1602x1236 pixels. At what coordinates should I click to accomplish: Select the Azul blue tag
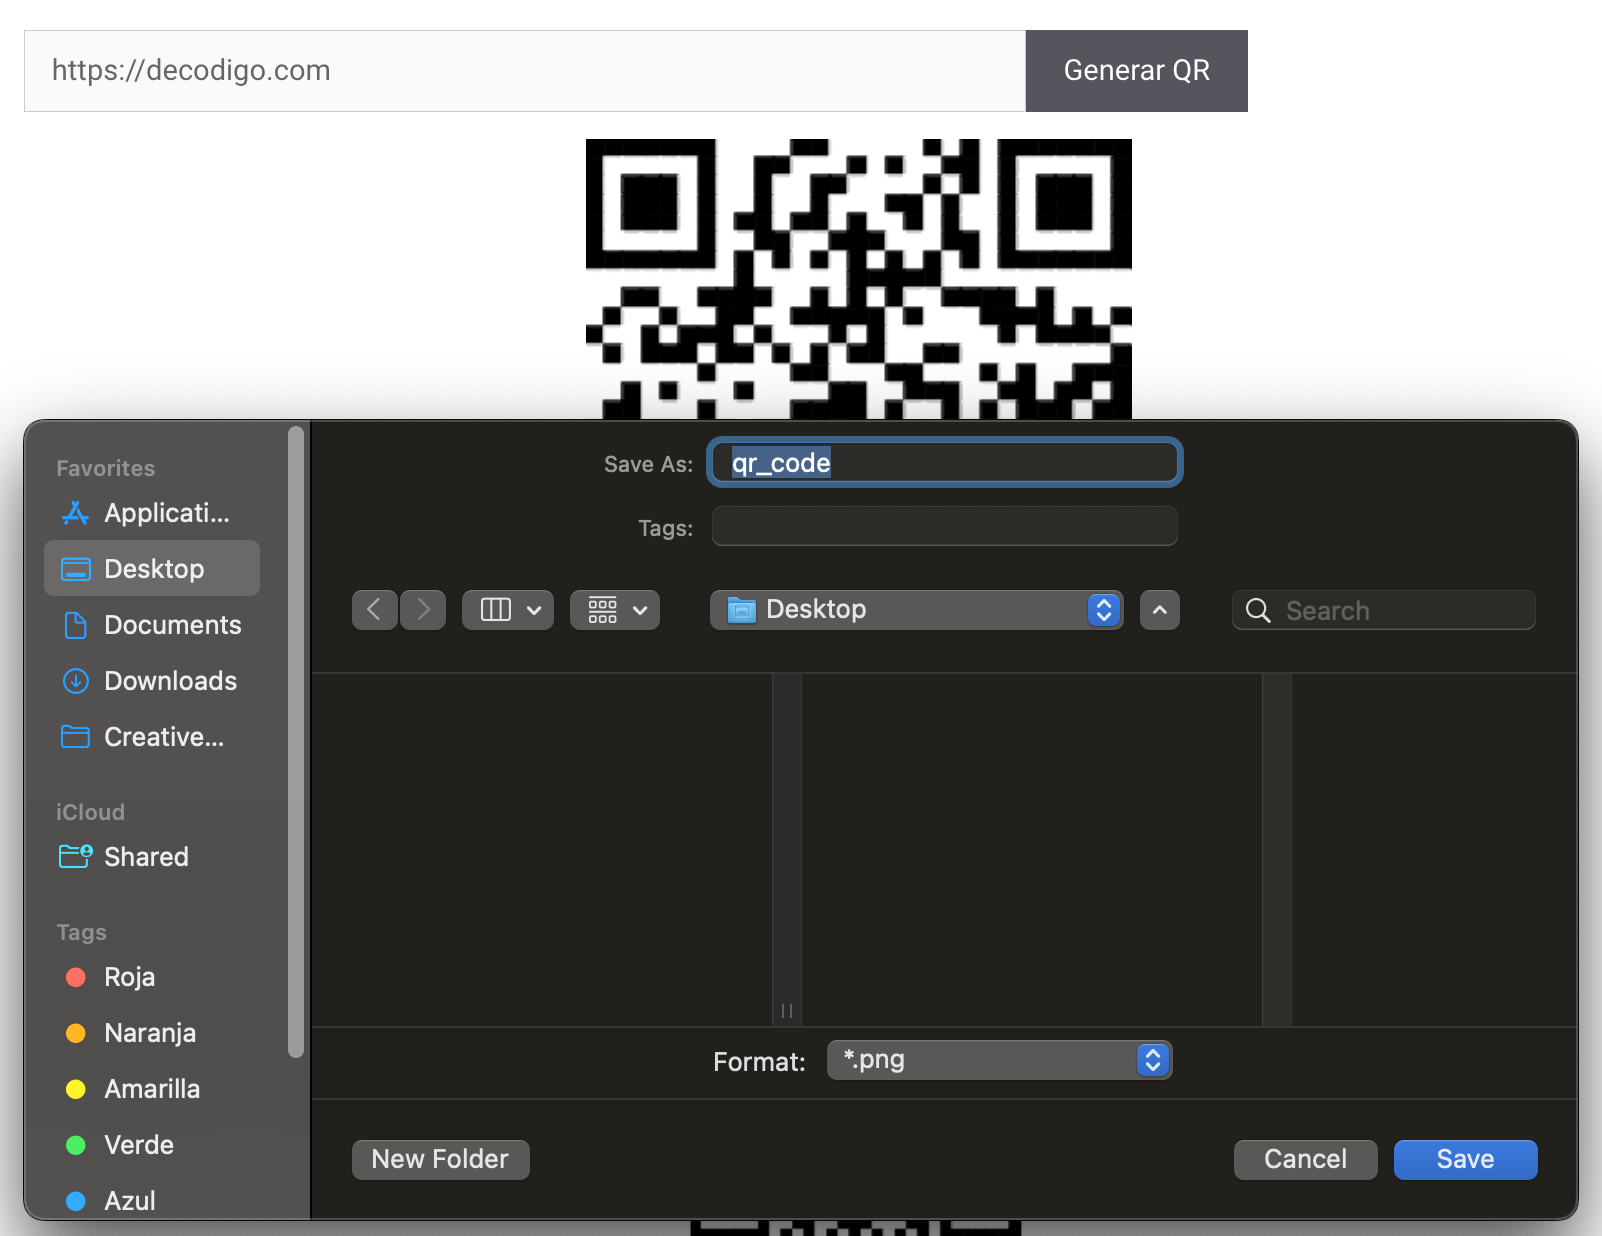coord(130,1201)
